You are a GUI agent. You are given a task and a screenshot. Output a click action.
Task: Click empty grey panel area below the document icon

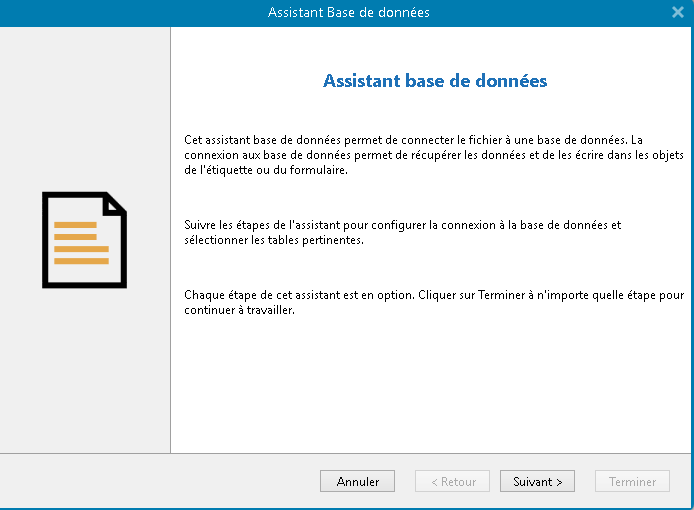point(85,370)
